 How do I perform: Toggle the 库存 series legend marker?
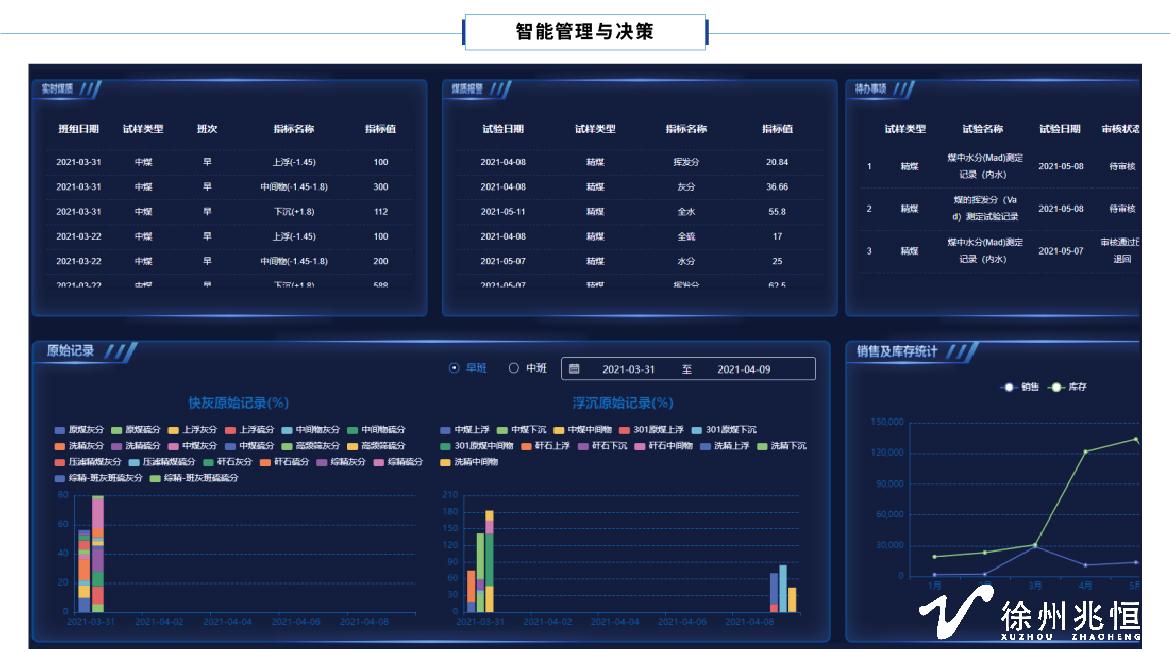[1057, 387]
